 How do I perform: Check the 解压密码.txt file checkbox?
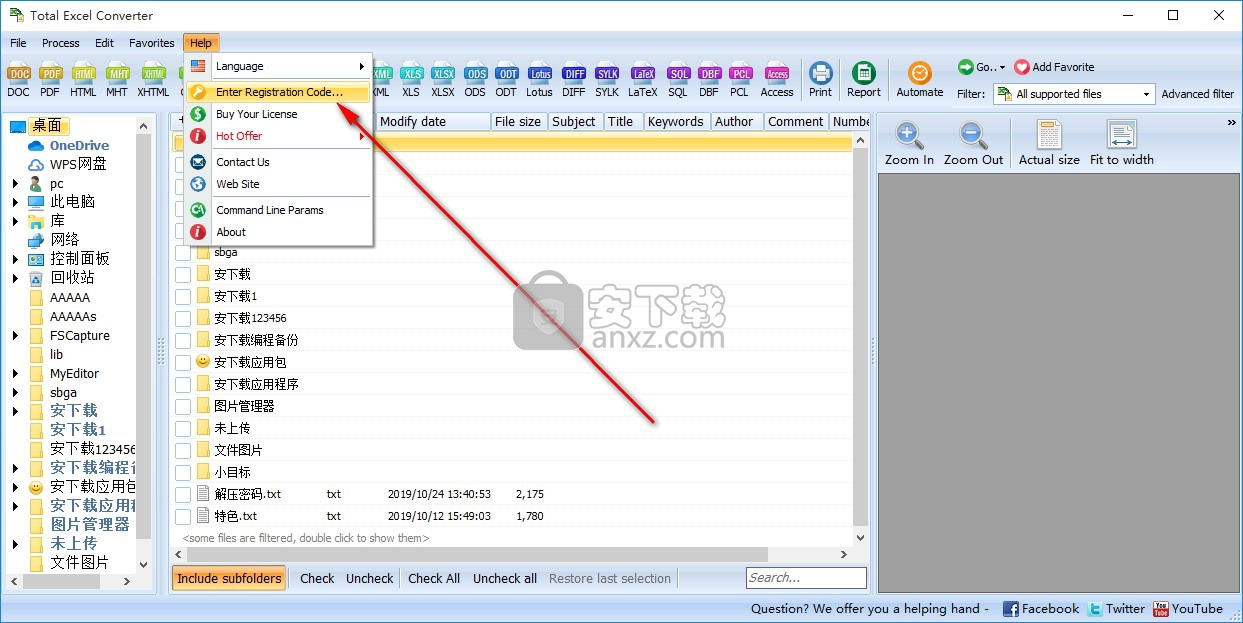pyautogui.click(x=183, y=494)
